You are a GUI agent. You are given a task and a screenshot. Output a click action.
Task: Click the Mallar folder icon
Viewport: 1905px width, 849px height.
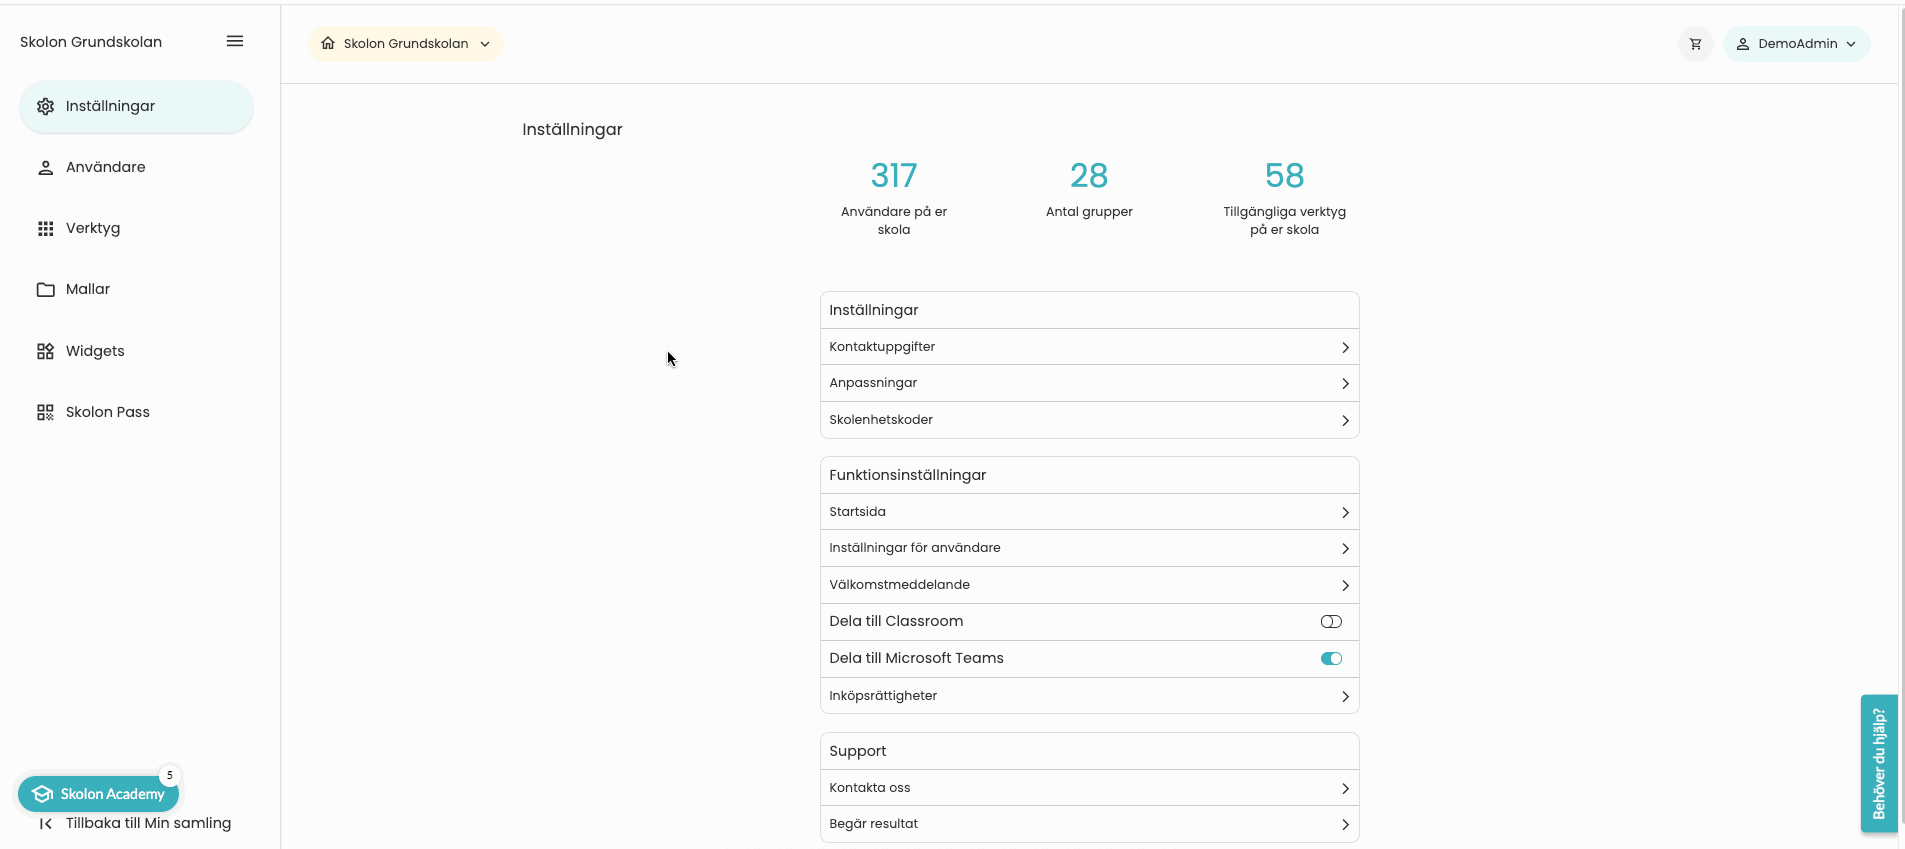click(x=46, y=290)
